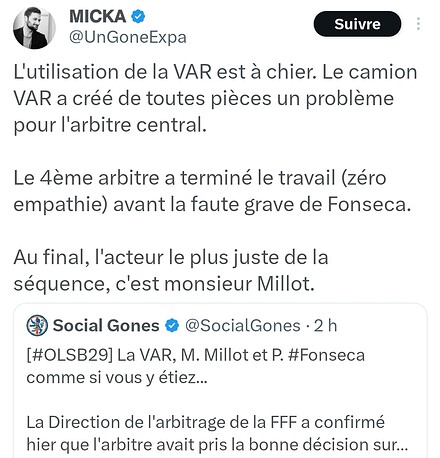440x458 pixels.
Task: Open the MICKA display name link
Action: [x=97, y=16]
